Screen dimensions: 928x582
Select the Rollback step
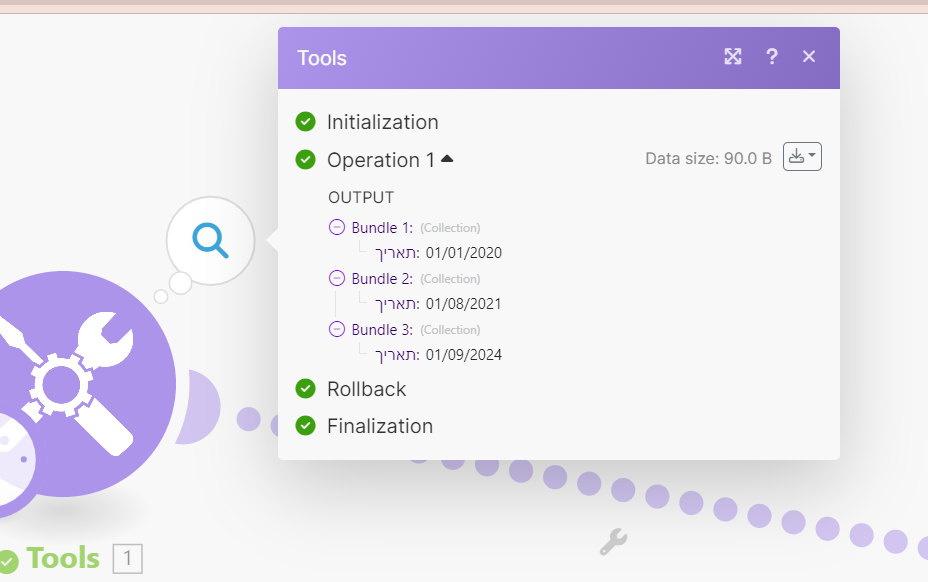pos(366,389)
